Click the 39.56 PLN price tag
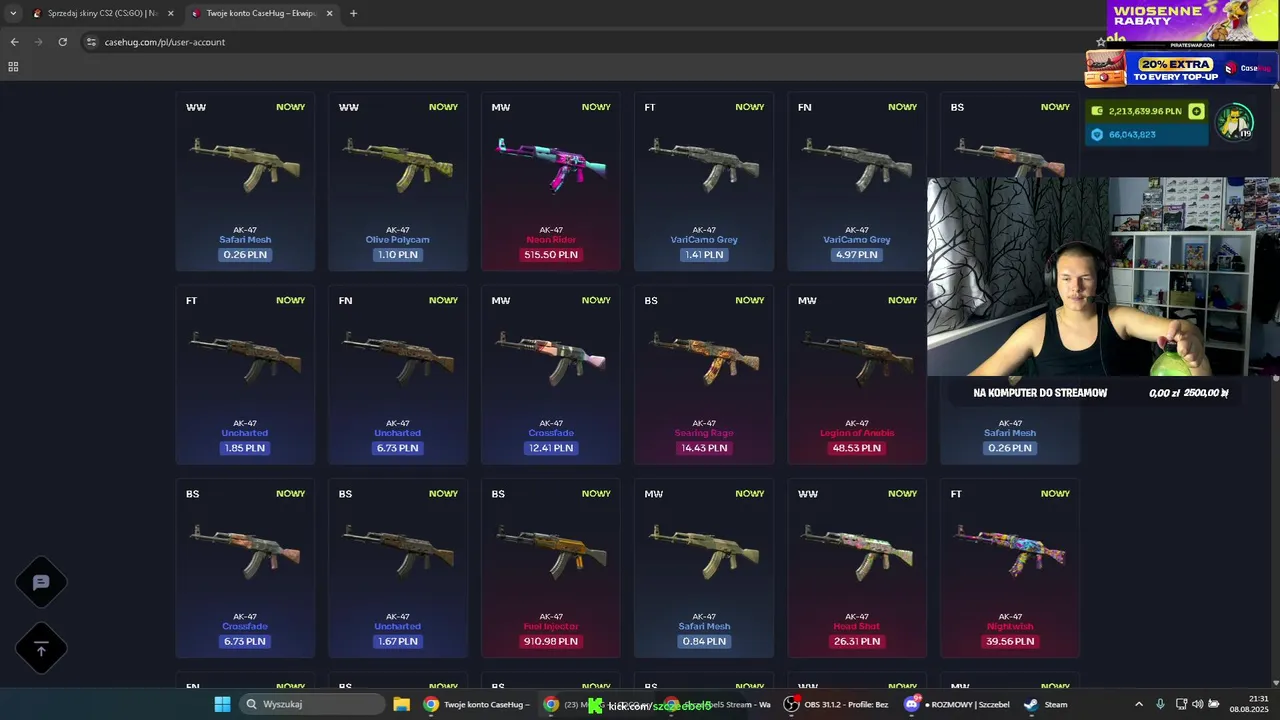 (x=1010, y=642)
